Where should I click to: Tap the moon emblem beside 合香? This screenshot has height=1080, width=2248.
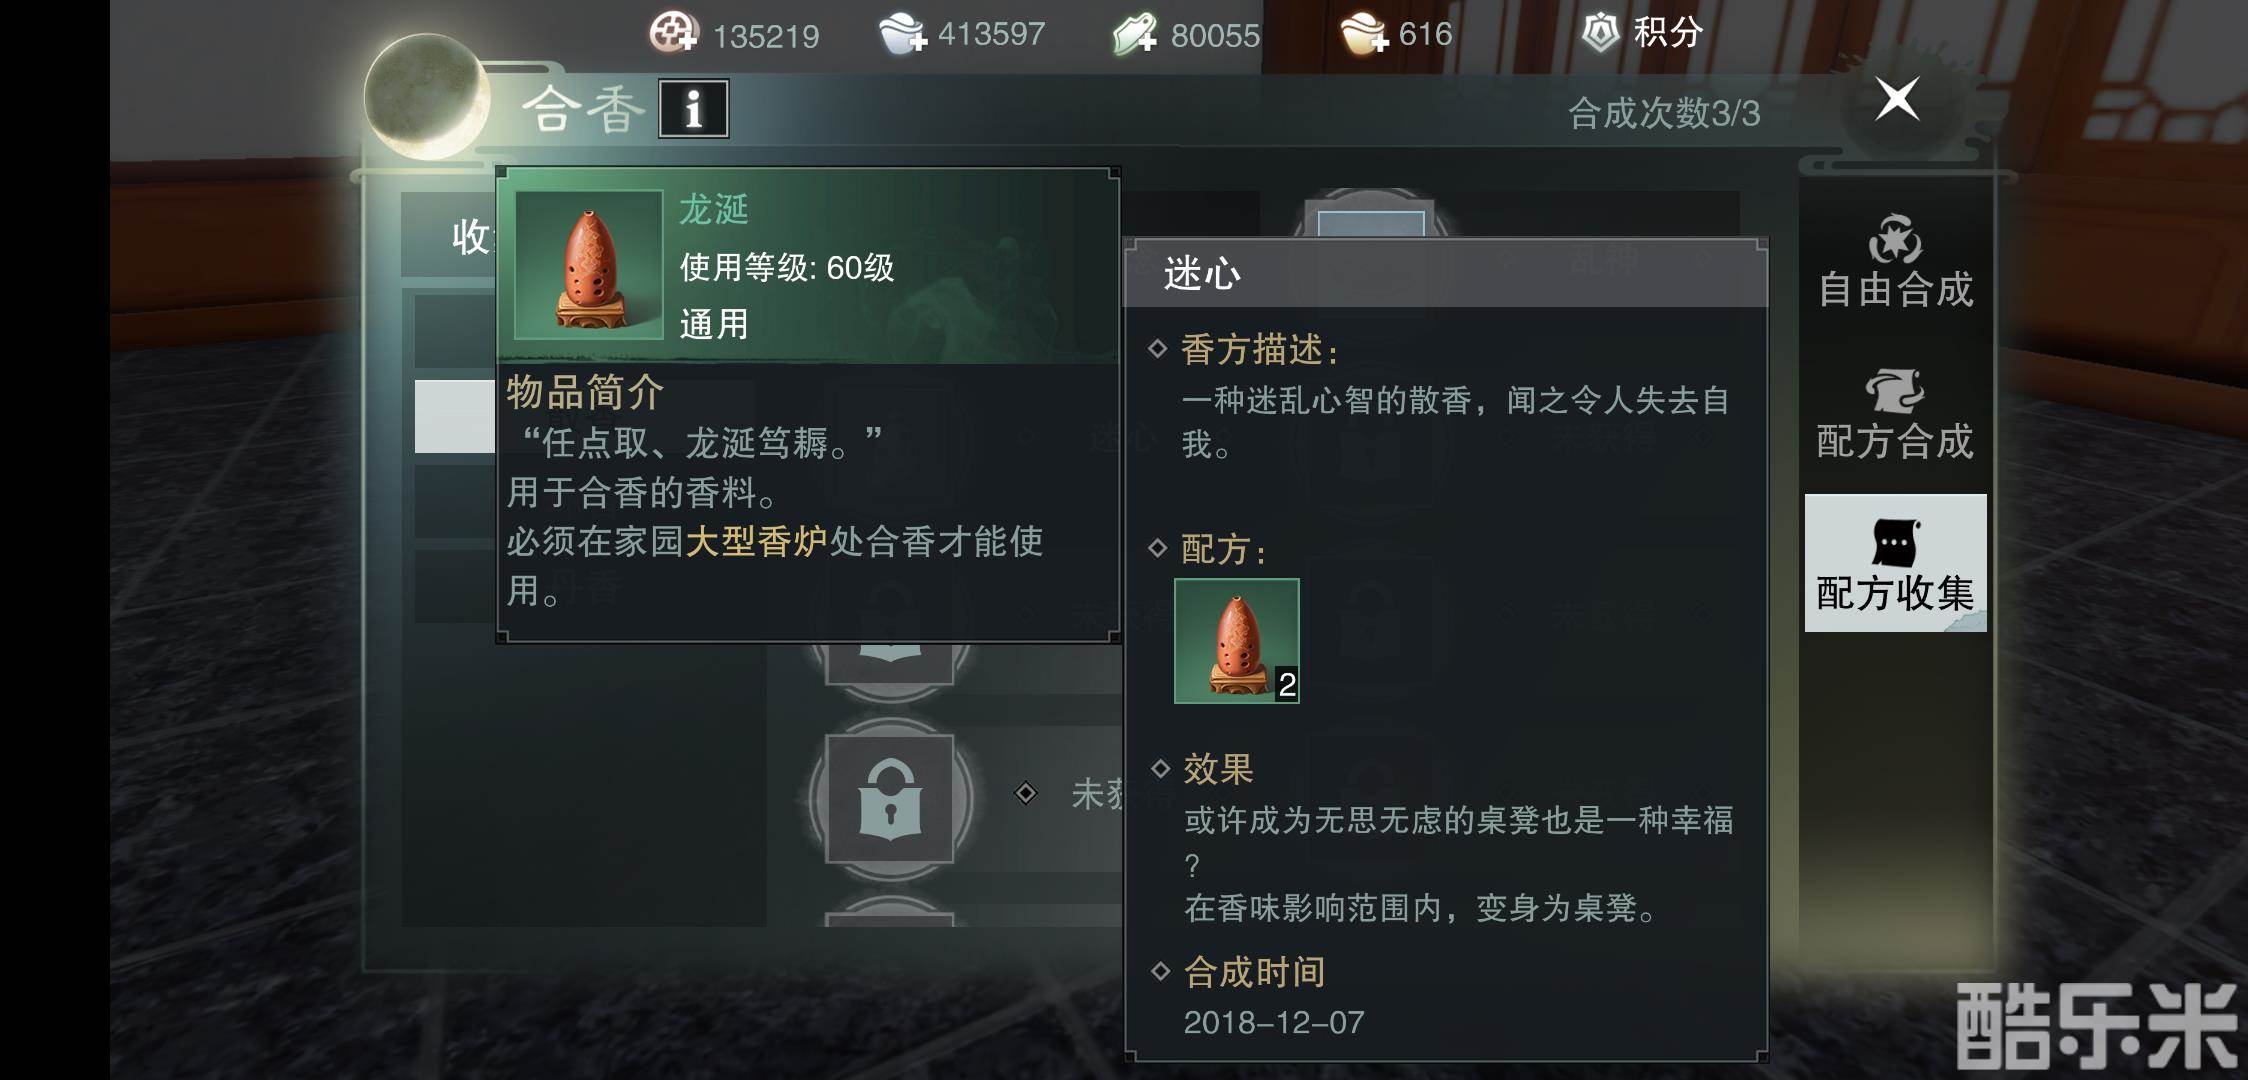tap(427, 96)
